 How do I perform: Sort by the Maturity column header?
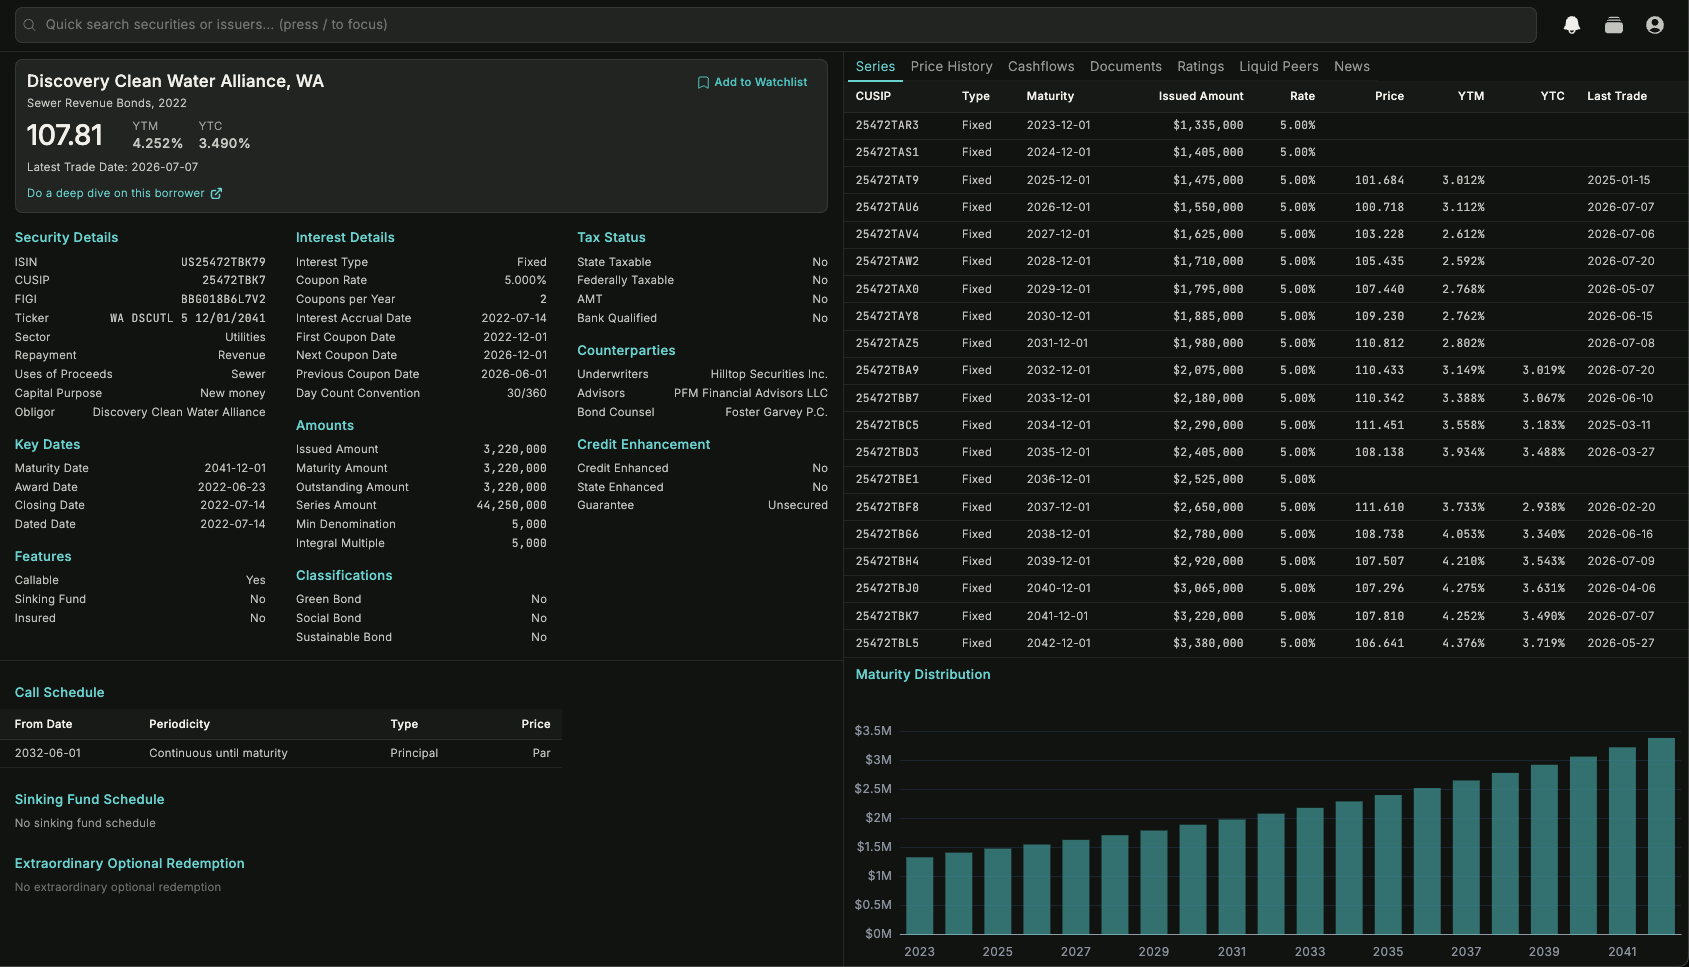pyautogui.click(x=1050, y=96)
